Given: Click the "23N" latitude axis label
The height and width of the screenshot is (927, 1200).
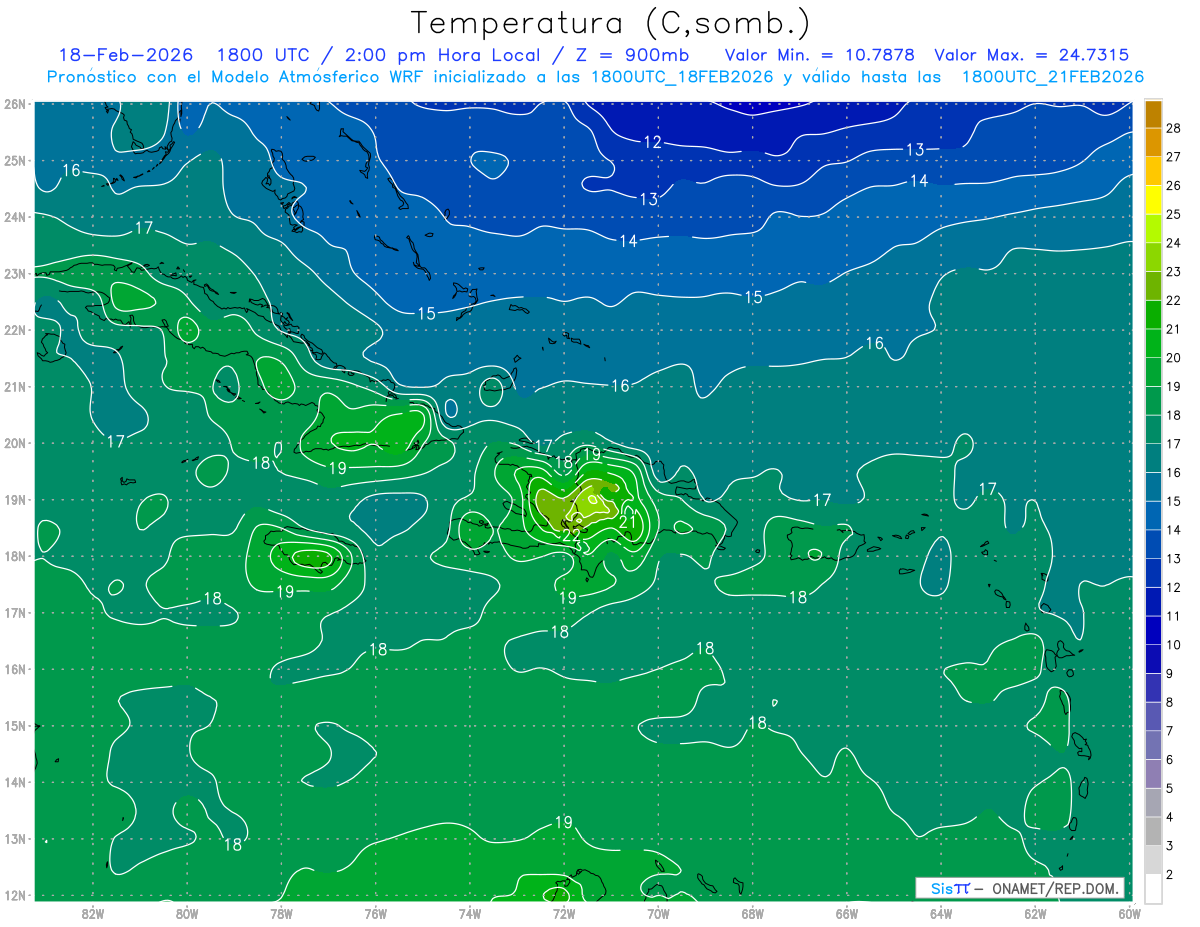Looking at the screenshot, I should tap(15, 273).
